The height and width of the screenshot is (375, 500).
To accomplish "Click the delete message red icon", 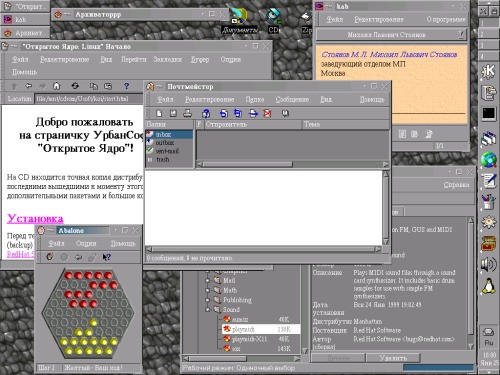I will click(267, 113).
